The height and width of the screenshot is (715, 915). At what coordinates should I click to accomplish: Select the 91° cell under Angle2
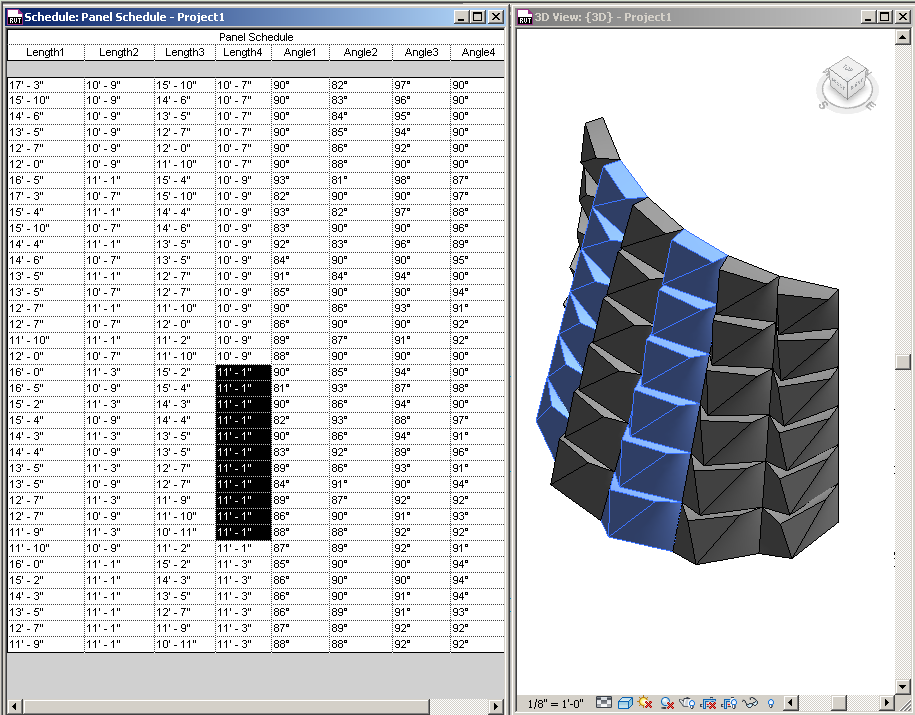click(x=361, y=484)
